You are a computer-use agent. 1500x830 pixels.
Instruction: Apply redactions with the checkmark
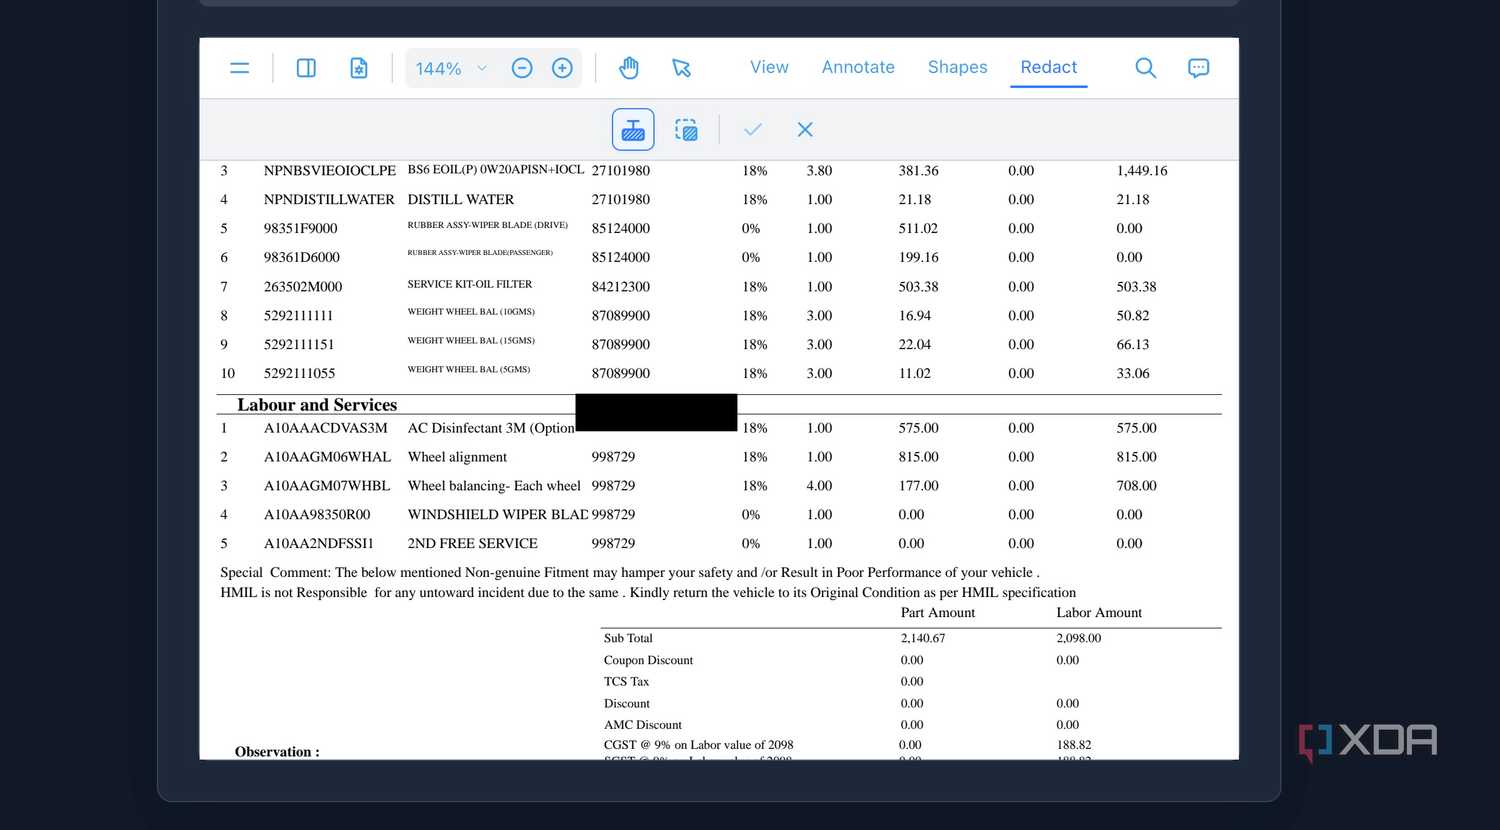pyautogui.click(x=753, y=130)
